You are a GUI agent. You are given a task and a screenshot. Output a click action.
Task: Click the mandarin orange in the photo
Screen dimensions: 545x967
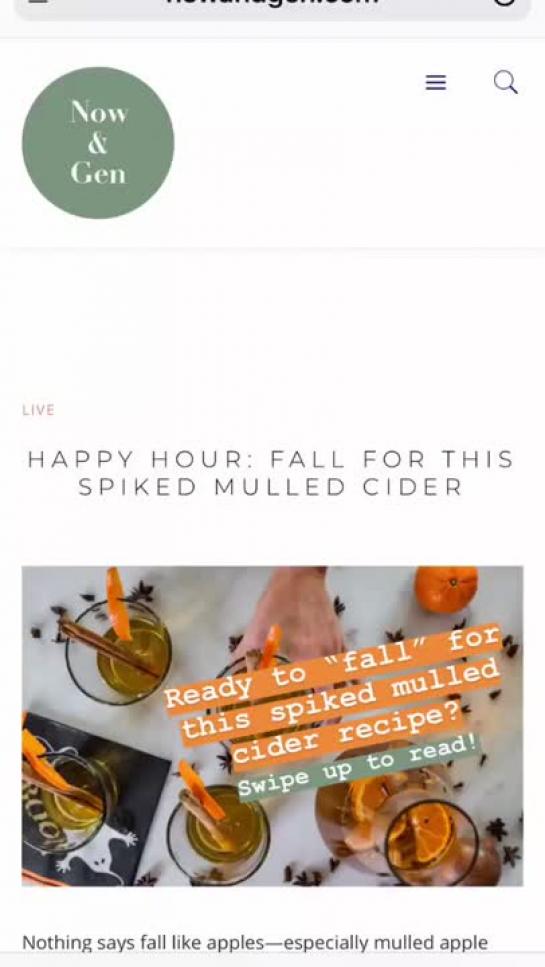tap(446, 588)
